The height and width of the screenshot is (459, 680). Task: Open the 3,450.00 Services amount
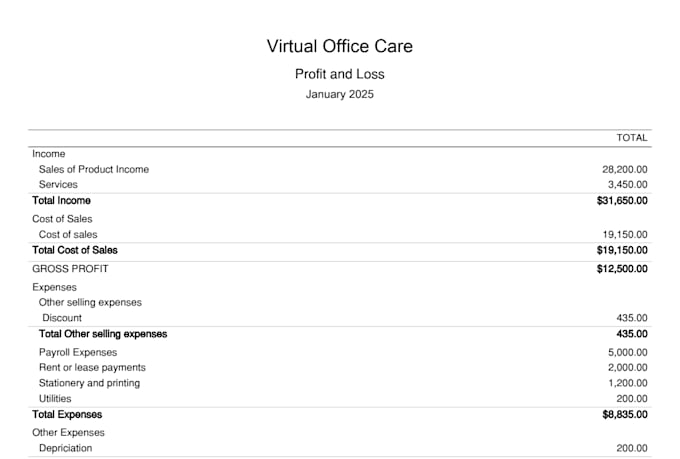[628, 185]
